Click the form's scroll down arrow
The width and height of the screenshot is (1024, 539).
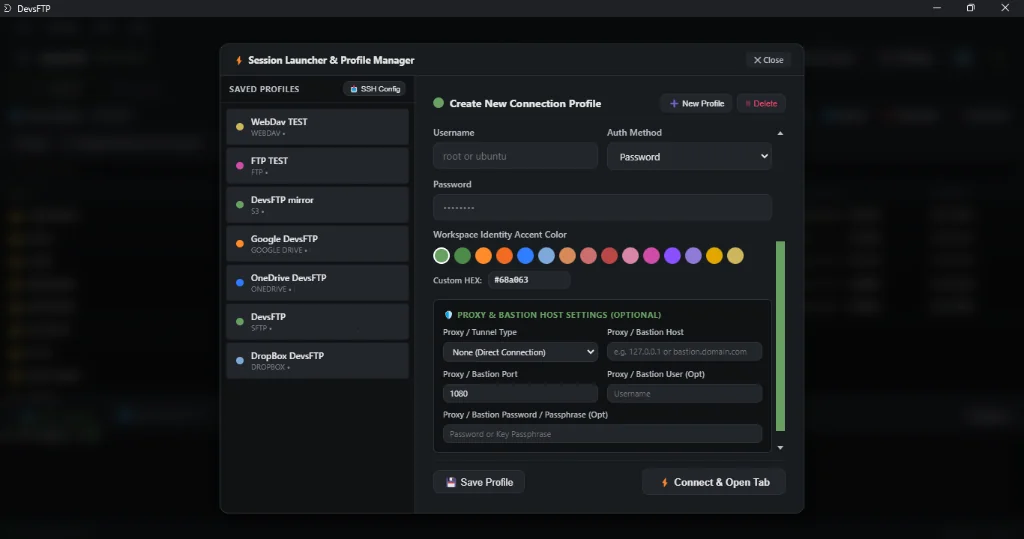point(780,448)
